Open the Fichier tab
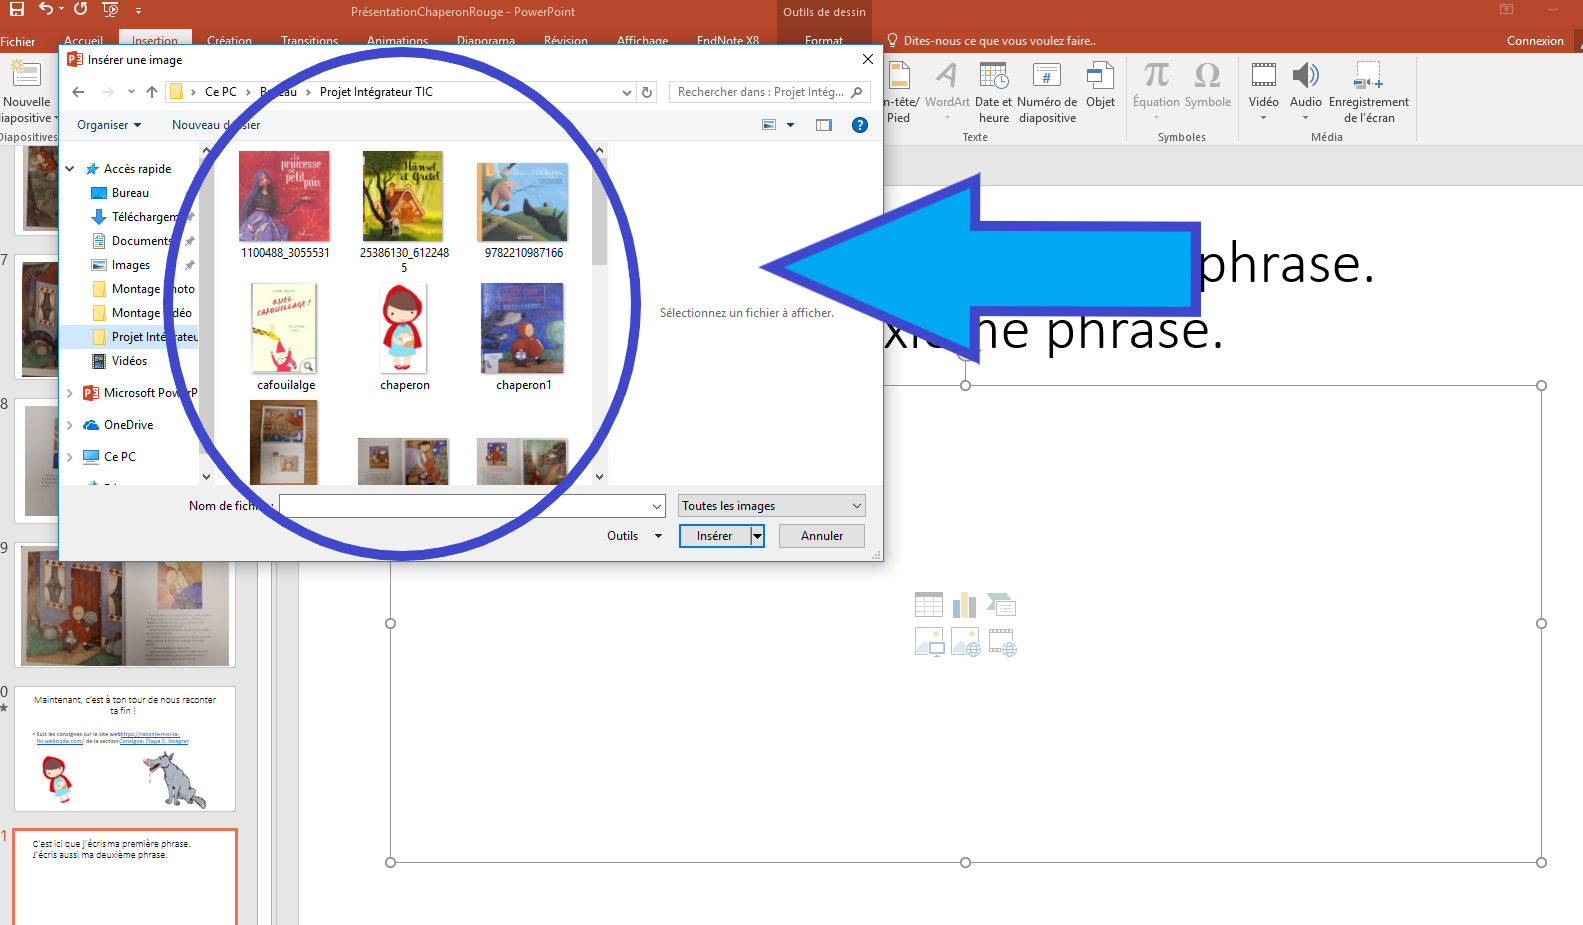 (x=18, y=41)
